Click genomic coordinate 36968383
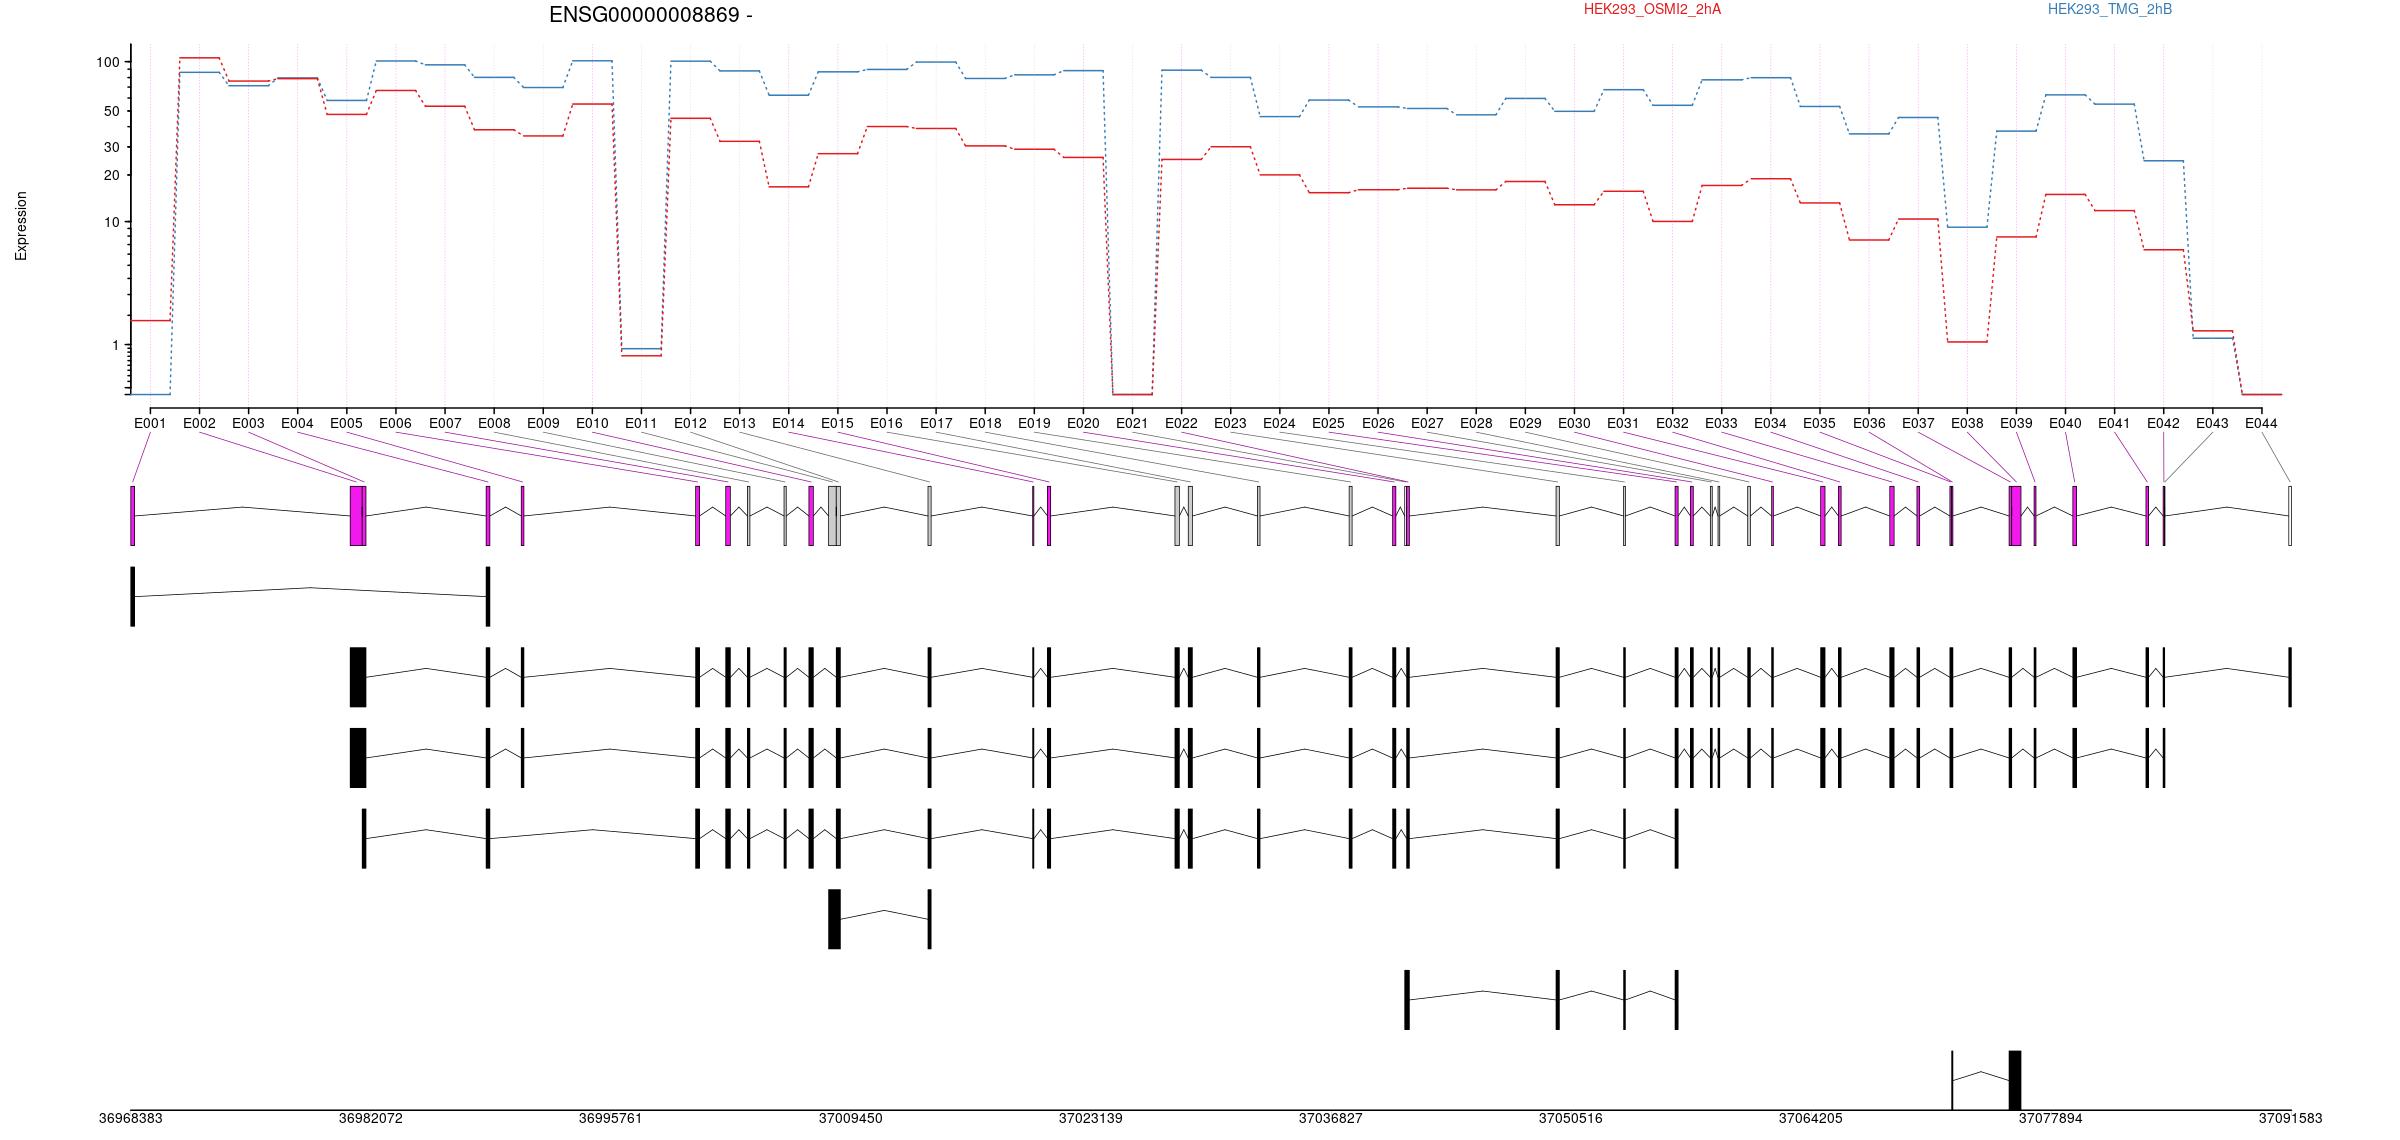This screenshot has width=2400, height=1140. point(130,1118)
